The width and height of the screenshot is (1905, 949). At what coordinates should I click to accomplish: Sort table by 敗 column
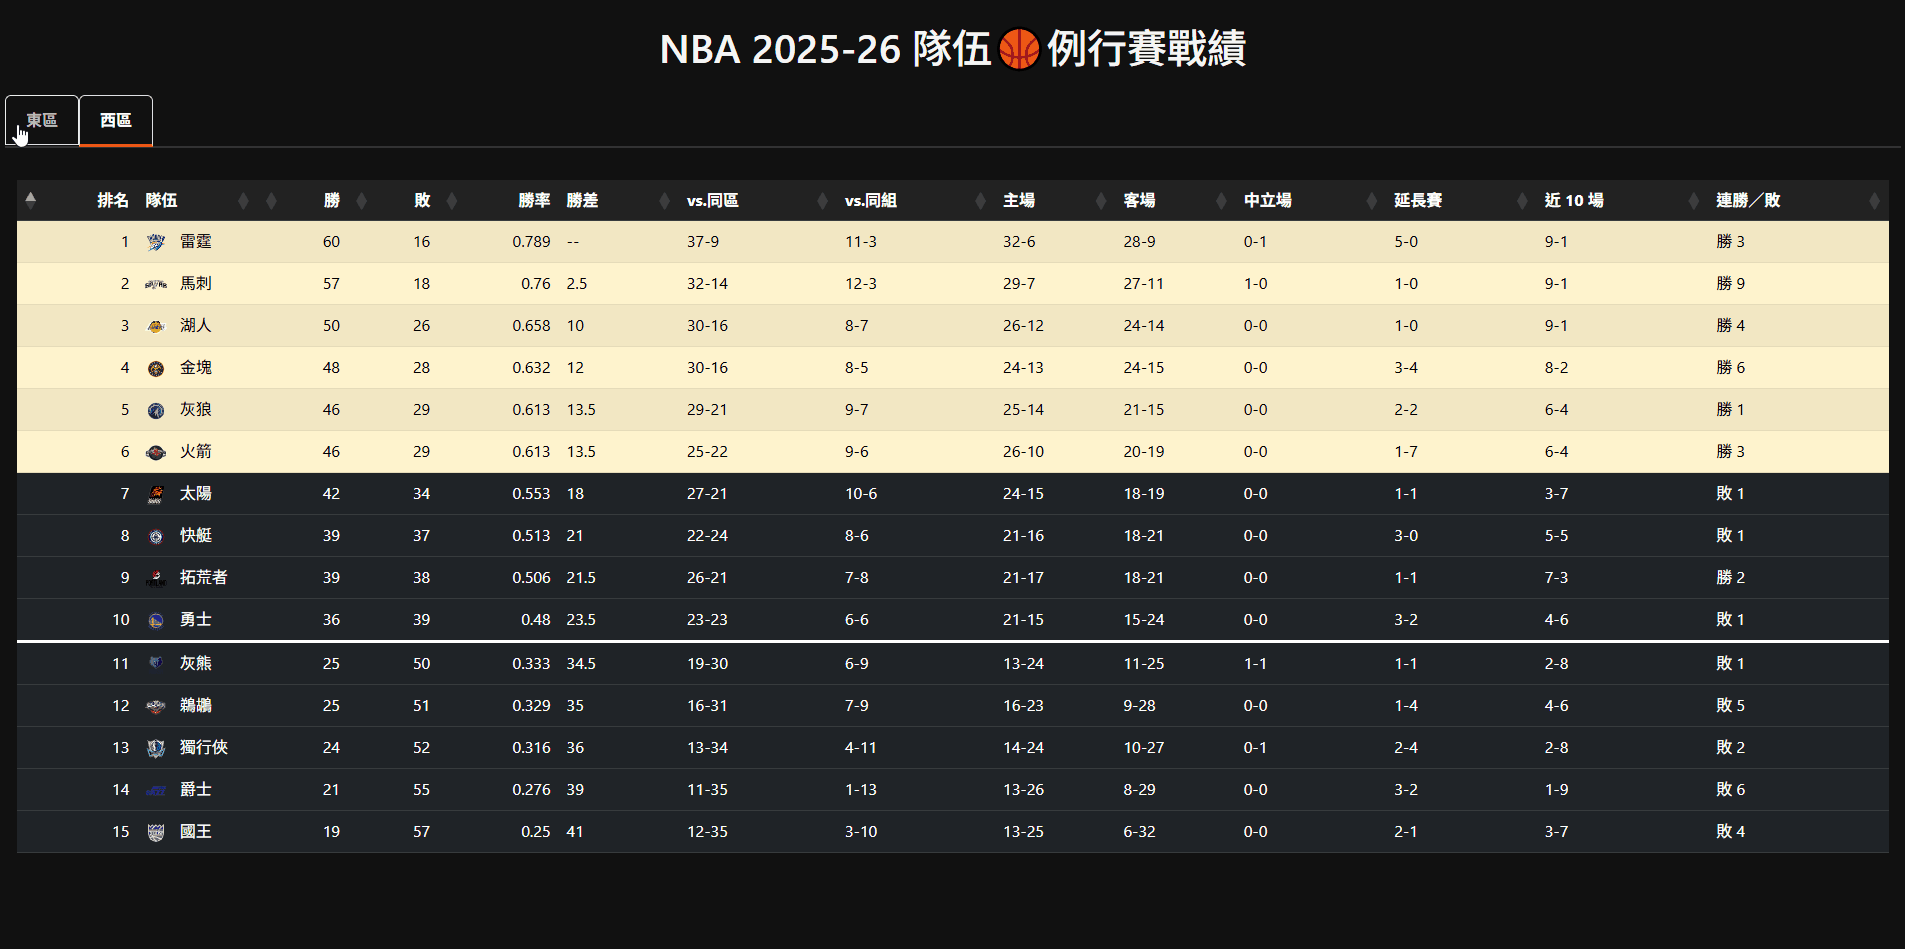click(422, 200)
